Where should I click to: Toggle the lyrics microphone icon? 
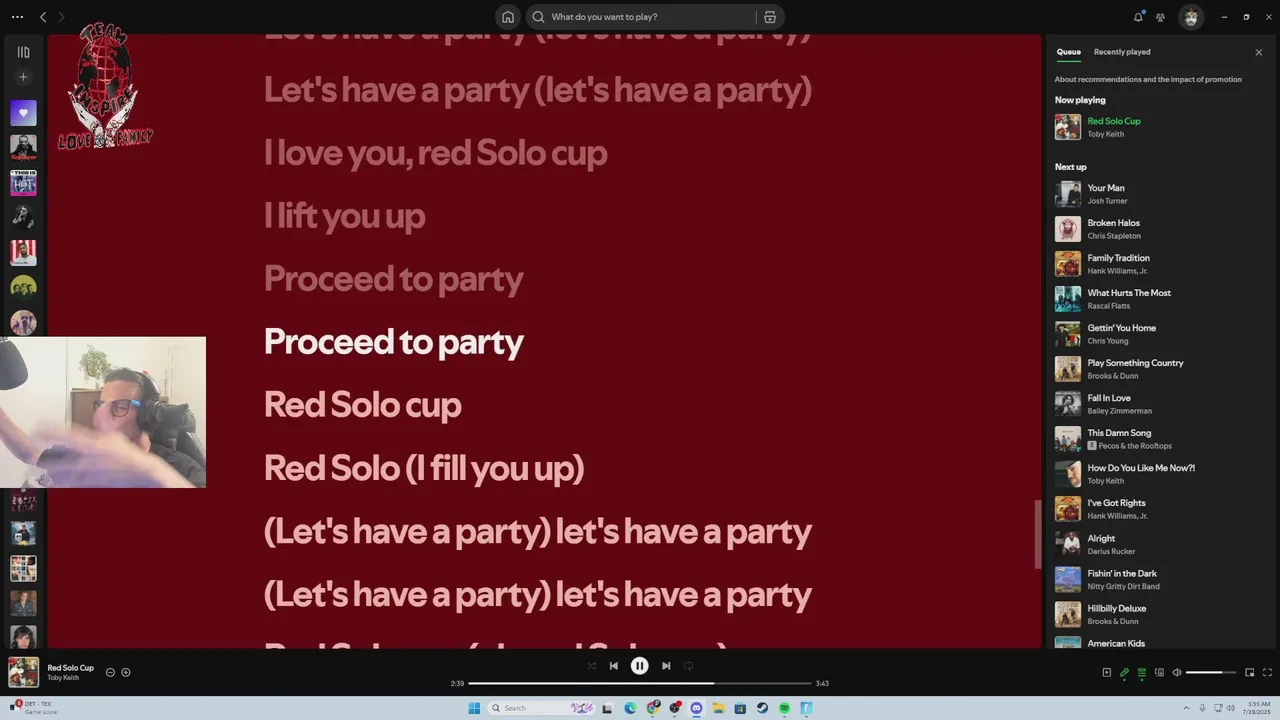coord(1124,672)
